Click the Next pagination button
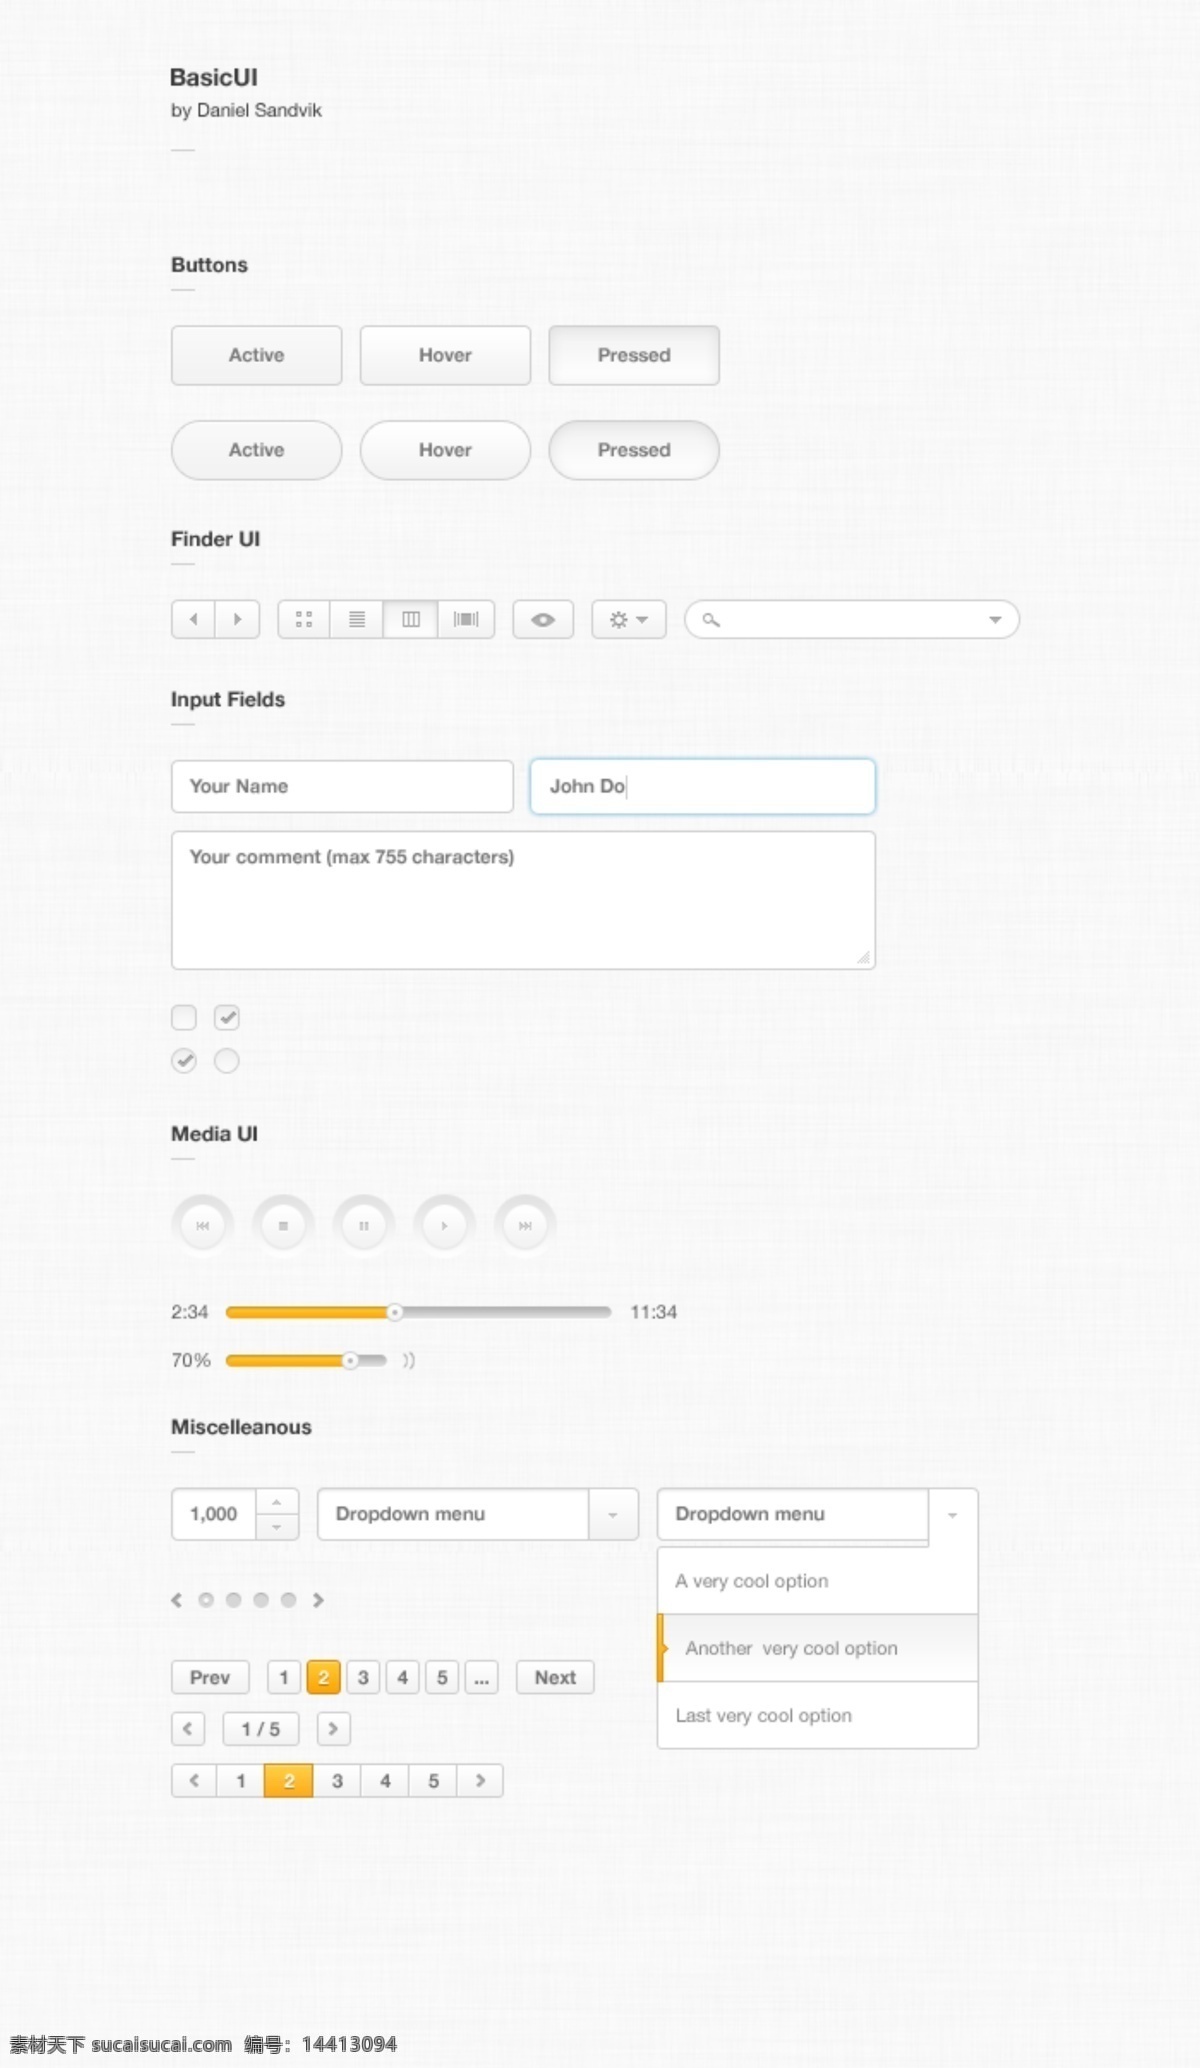The image size is (1200, 2068). (555, 1677)
